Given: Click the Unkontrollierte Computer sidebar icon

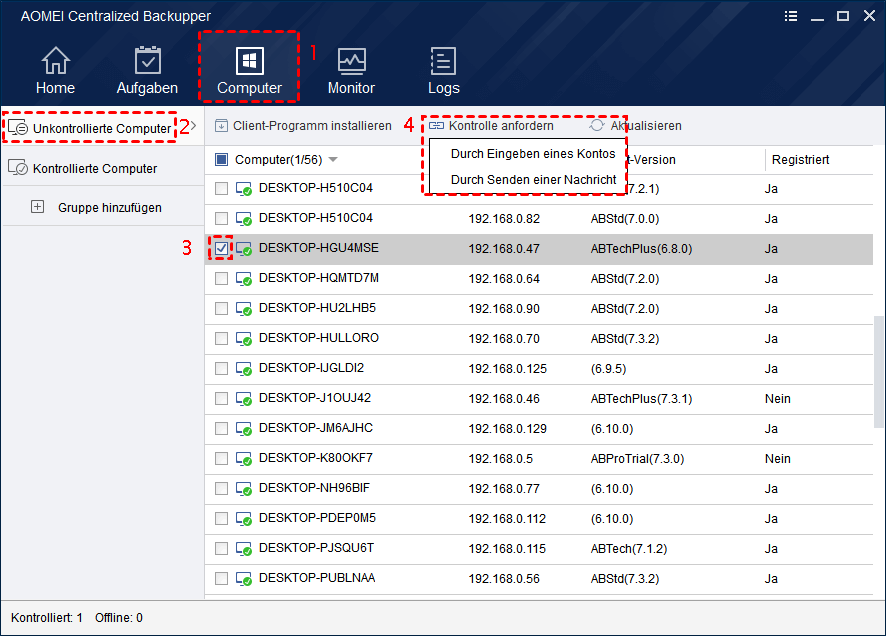Looking at the screenshot, I should (18, 128).
